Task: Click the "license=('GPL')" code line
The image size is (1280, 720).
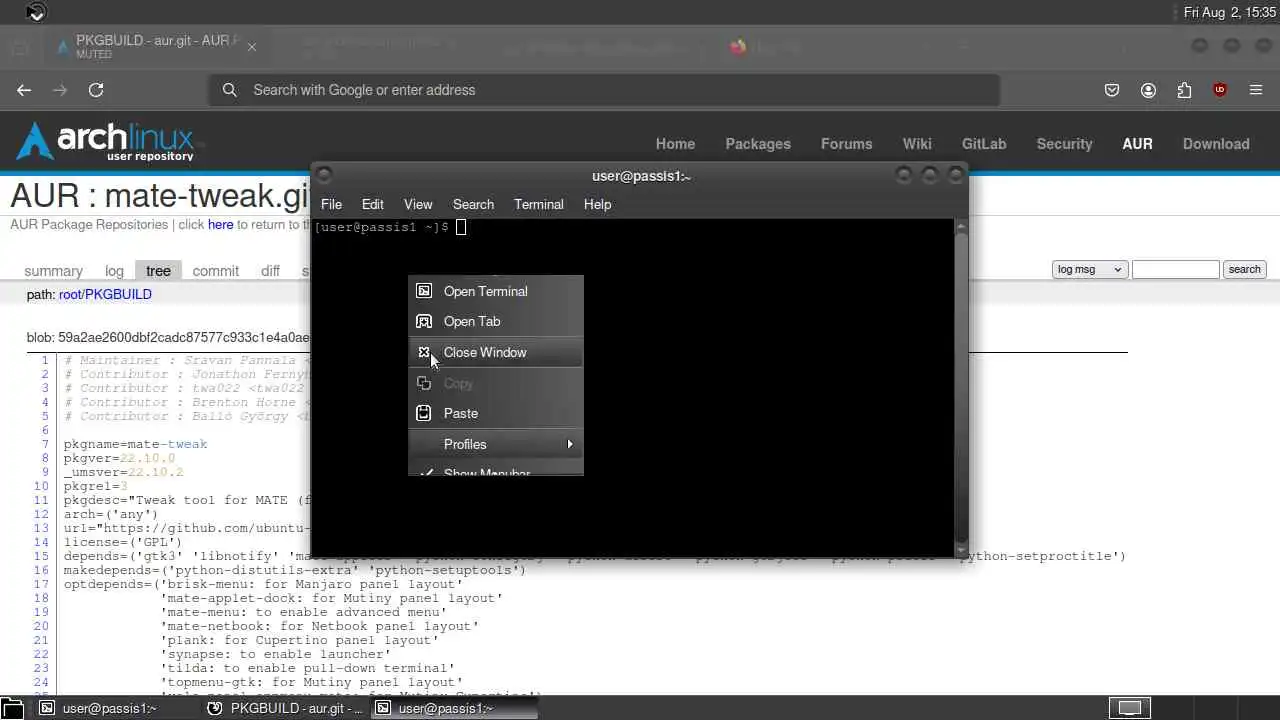Action: click(123, 542)
